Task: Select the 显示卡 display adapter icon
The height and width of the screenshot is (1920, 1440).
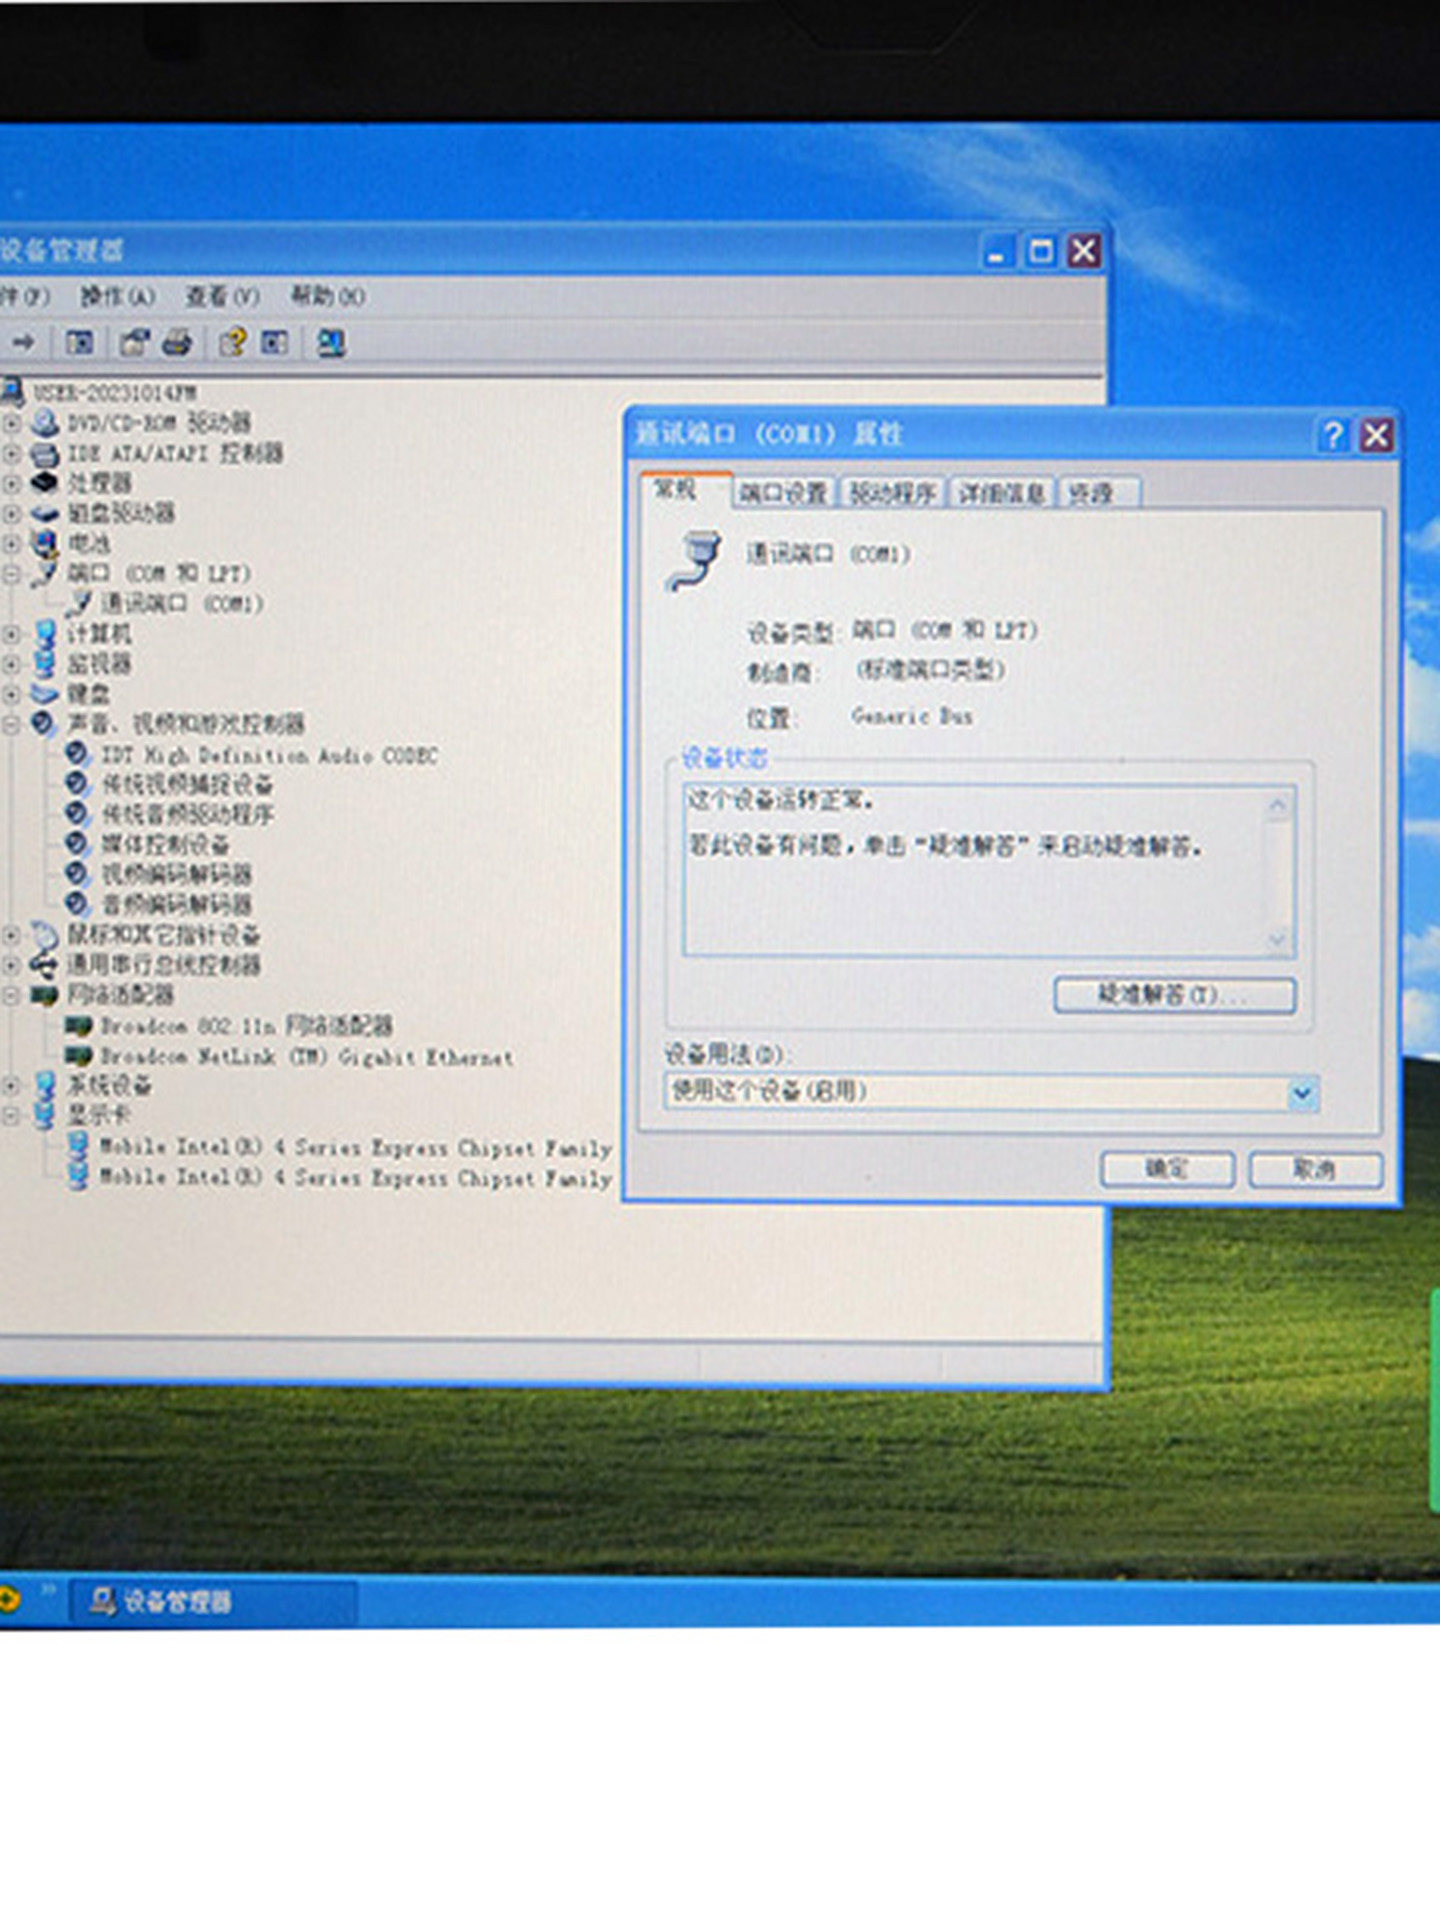Action: 45,1115
